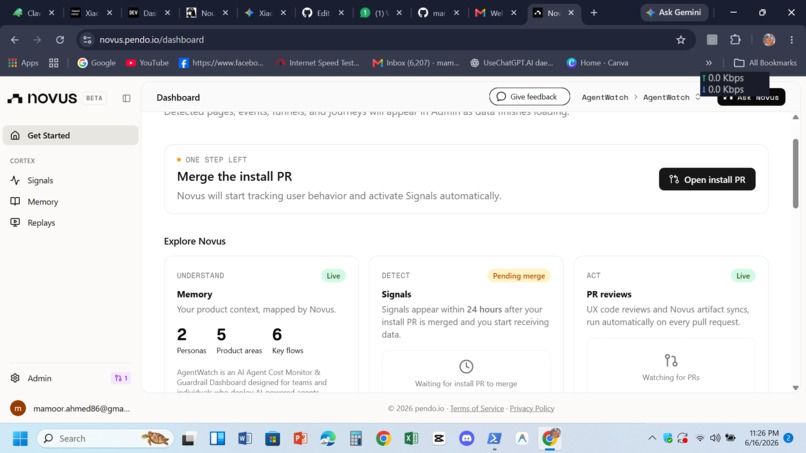Click the Live badge on PR reviews card

(743, 276)
